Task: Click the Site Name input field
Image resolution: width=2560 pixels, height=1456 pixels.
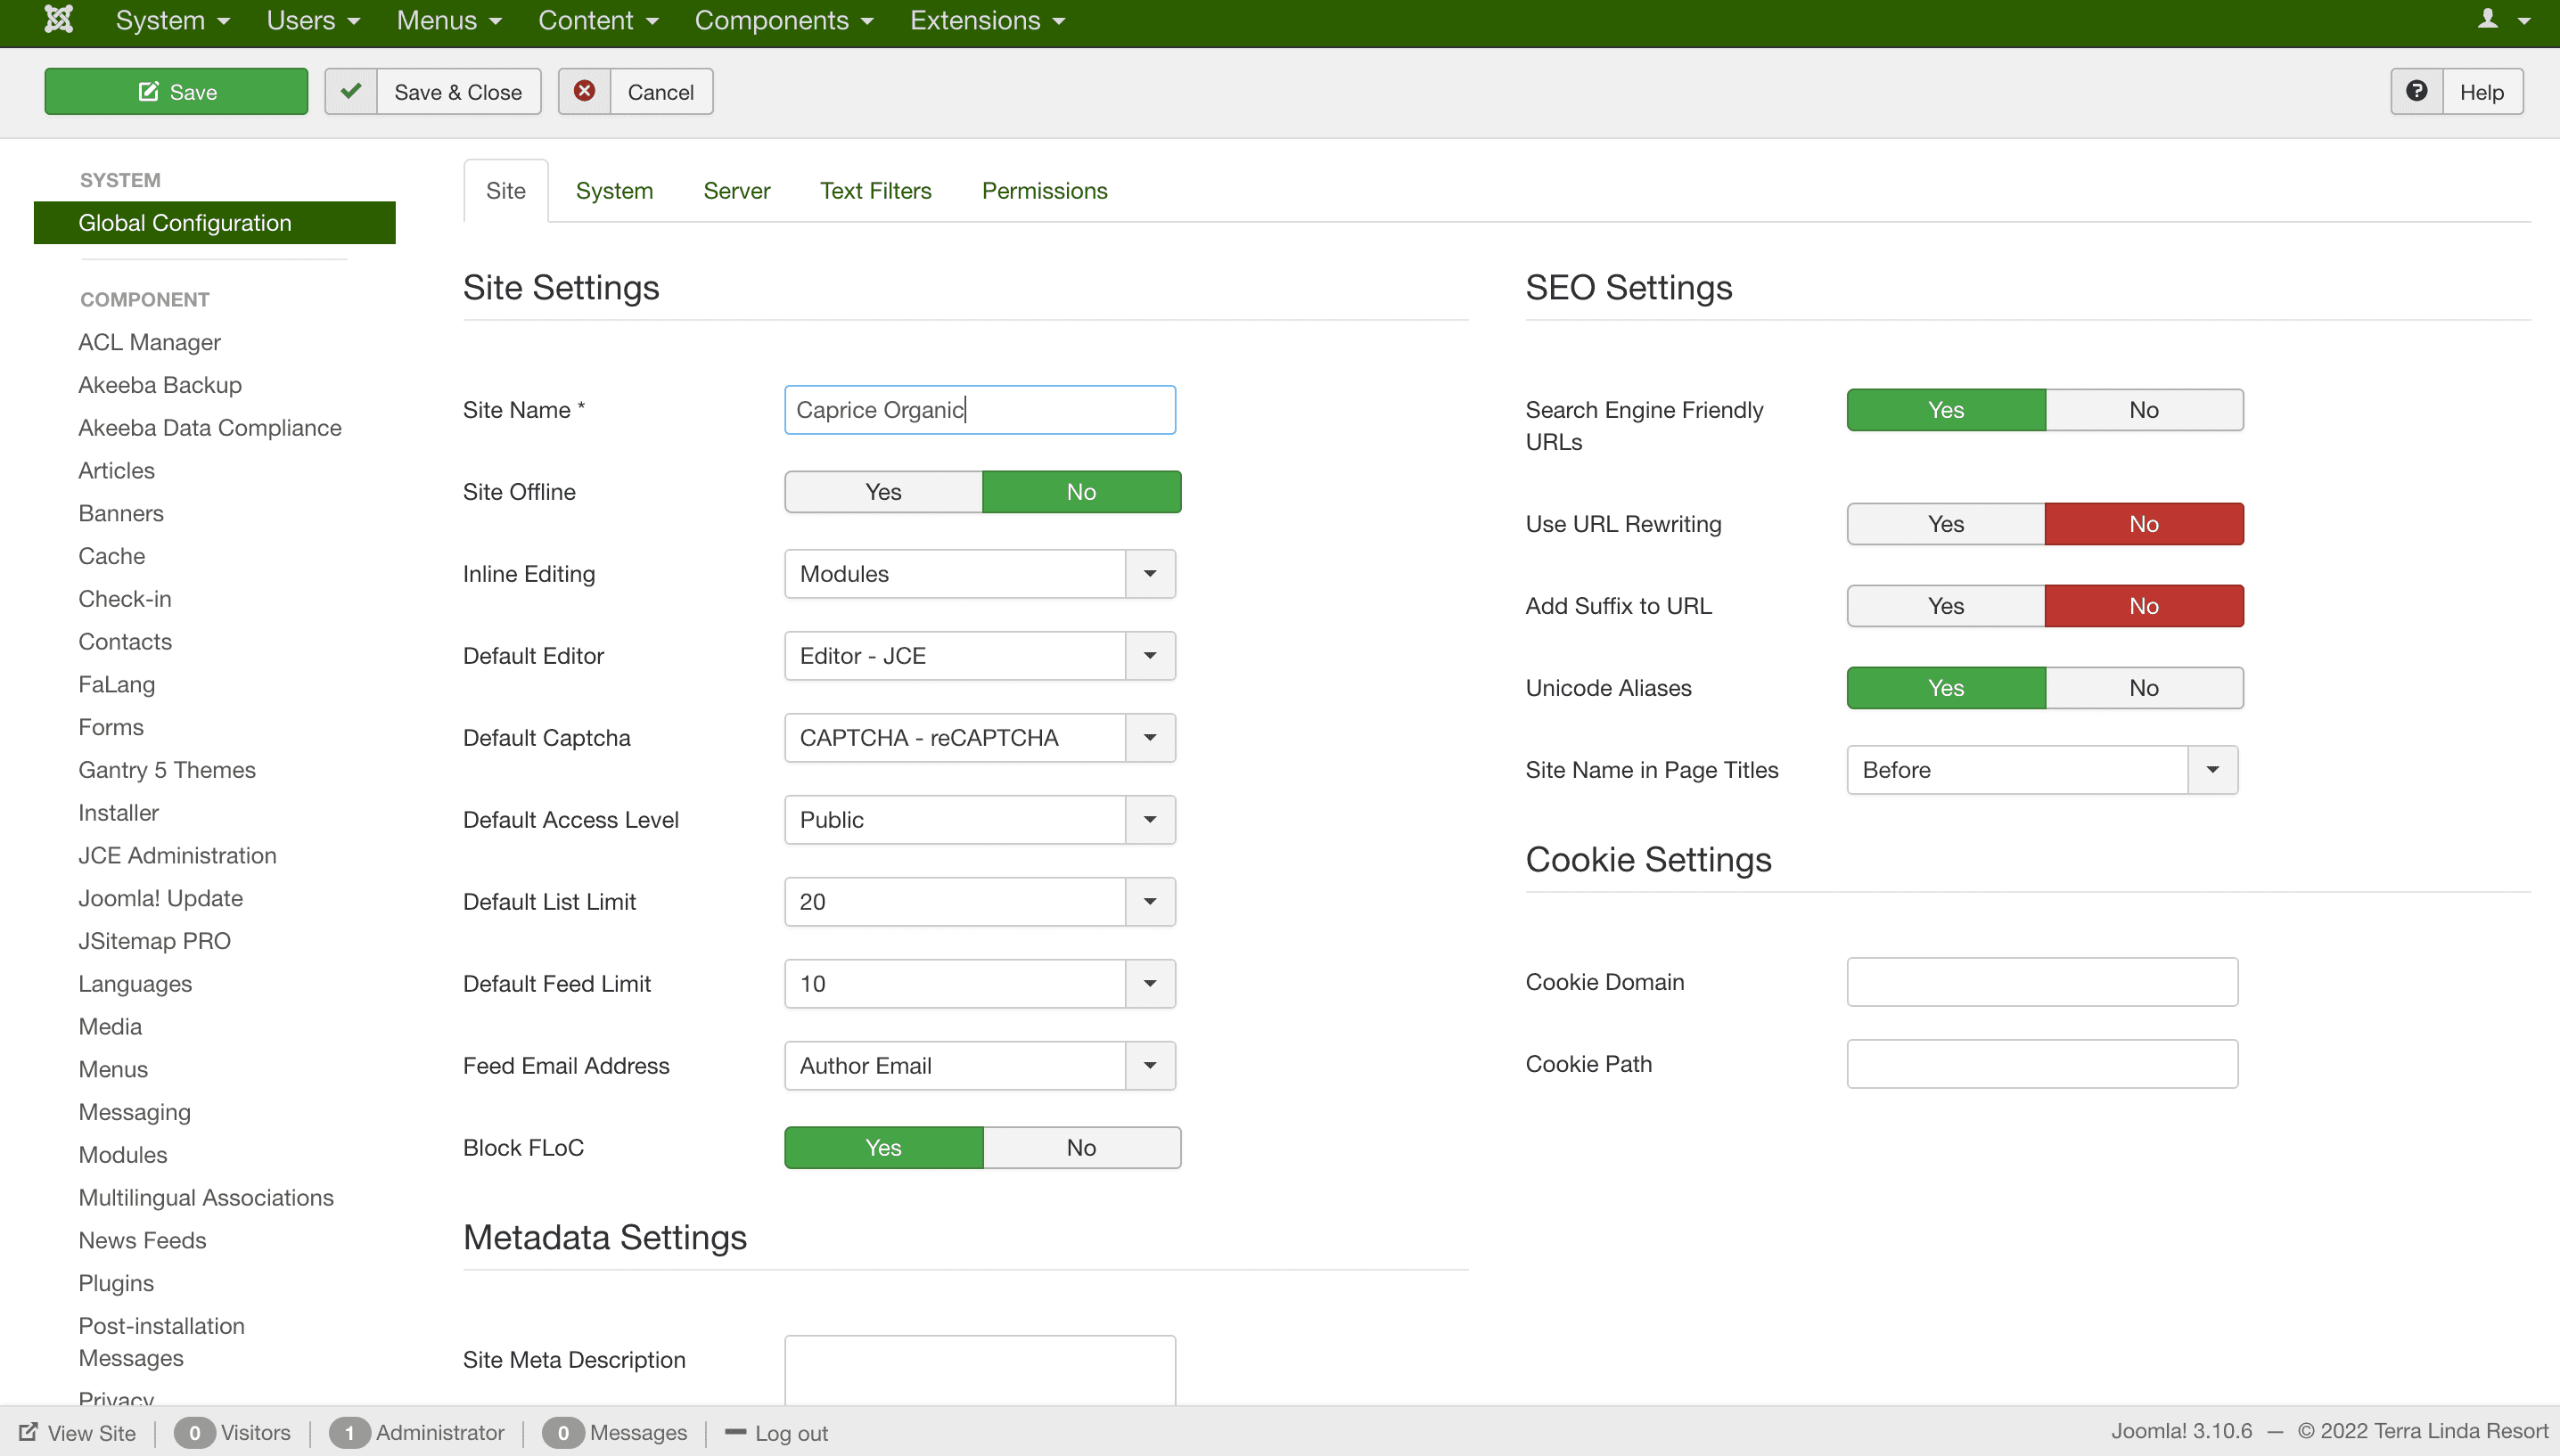Action: [x=980, y=410]
